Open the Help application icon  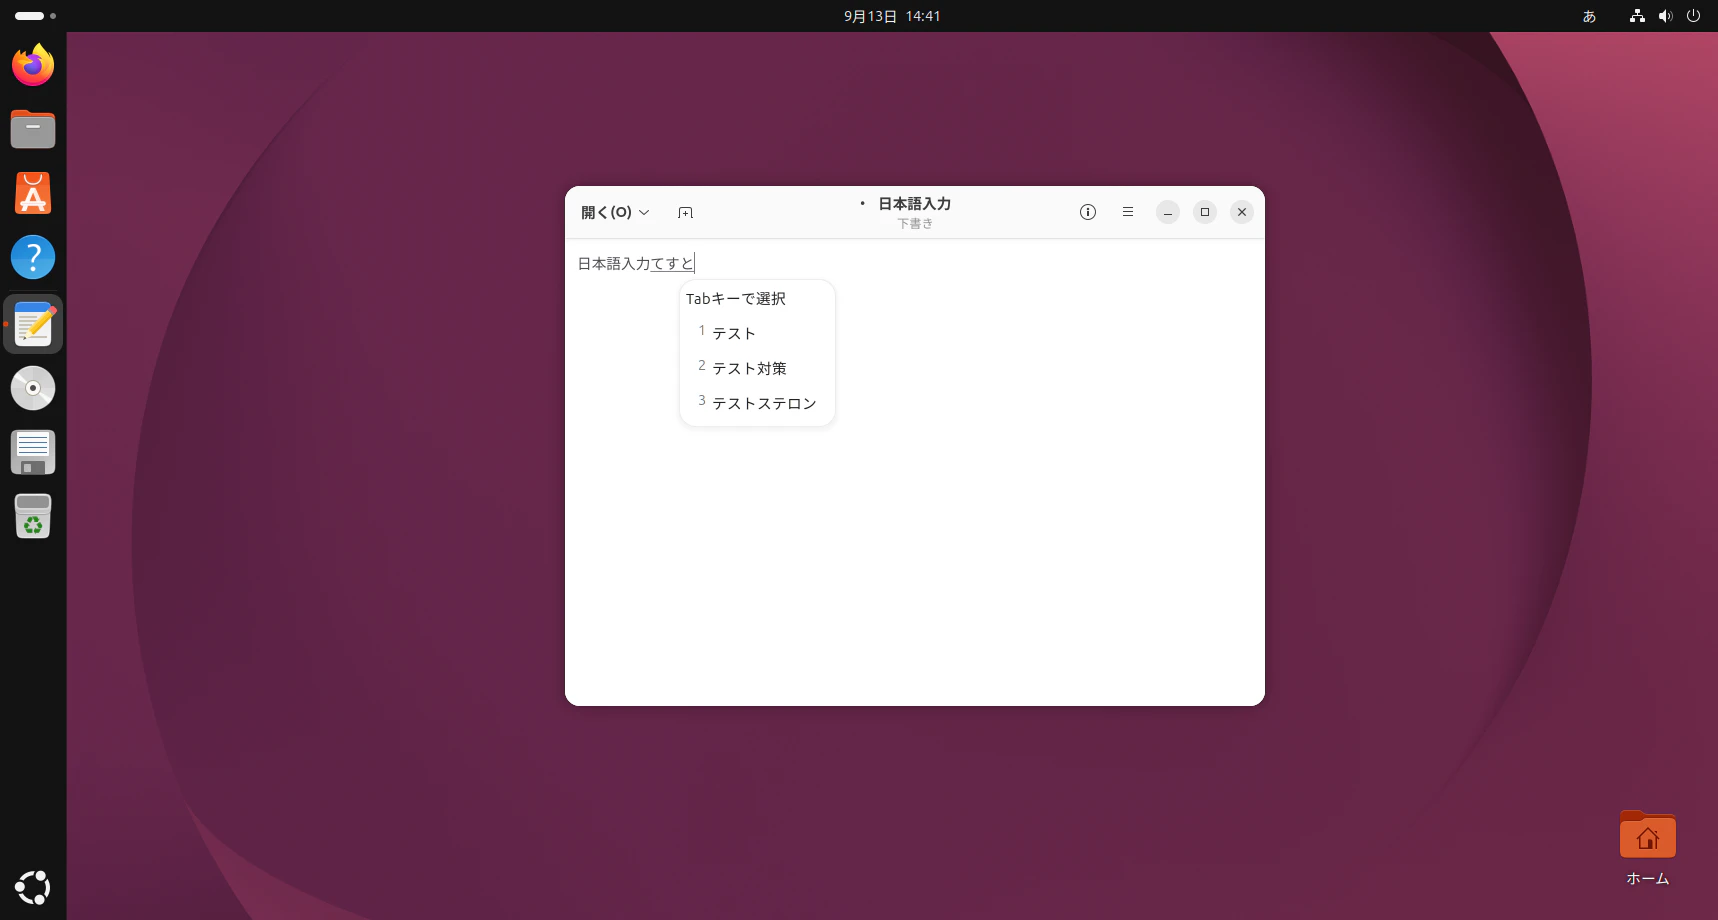(x=33, y=257)
